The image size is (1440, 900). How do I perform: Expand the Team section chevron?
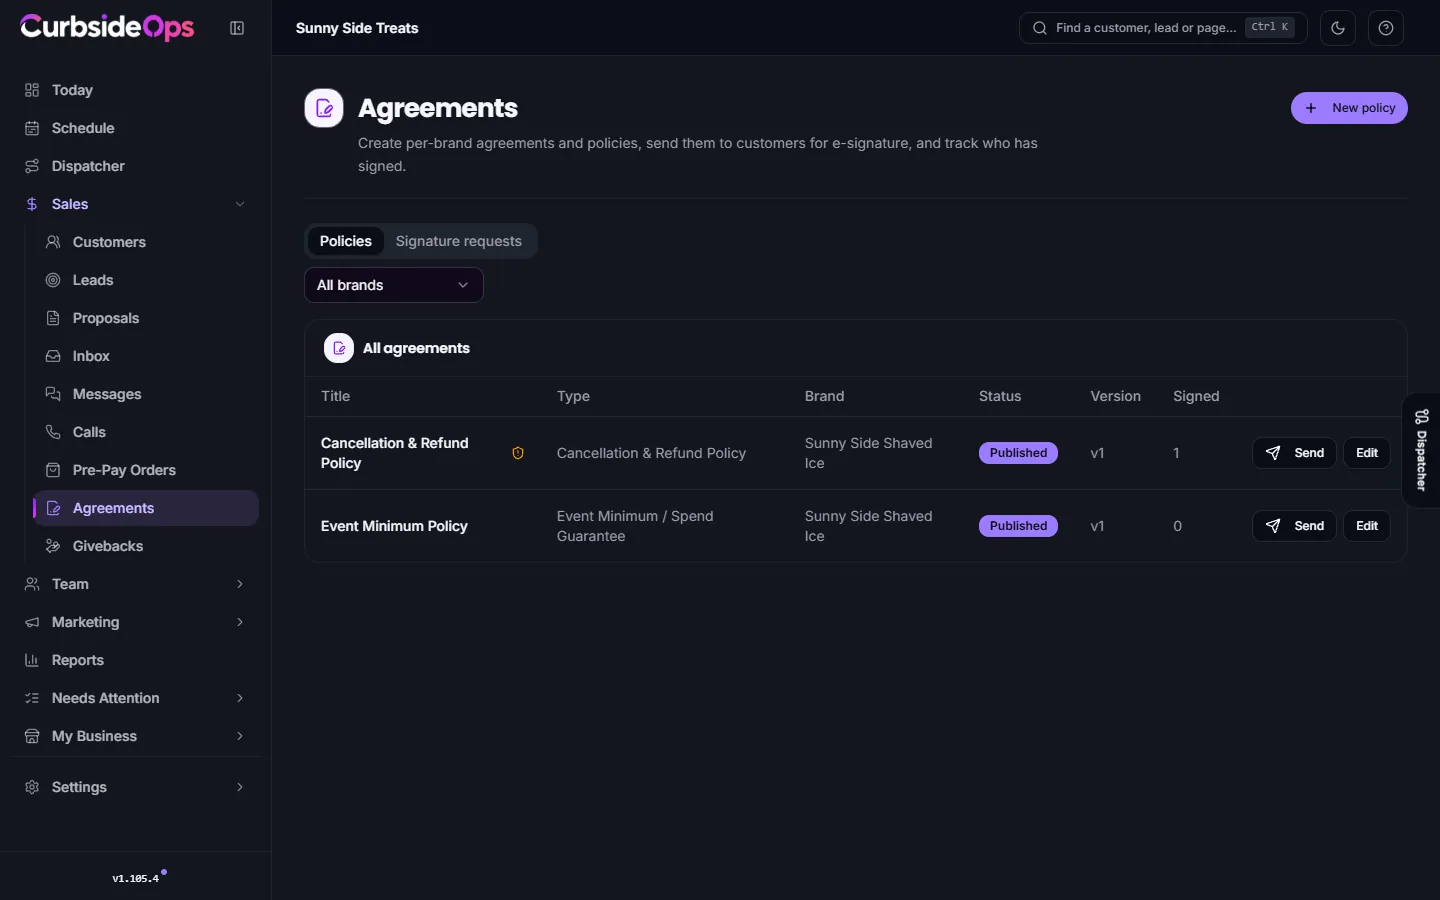(x=240, y=584)
